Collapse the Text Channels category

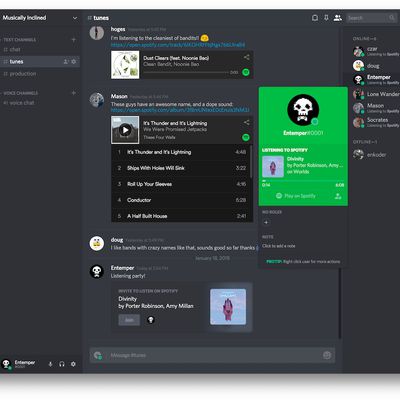coord(20,40)
